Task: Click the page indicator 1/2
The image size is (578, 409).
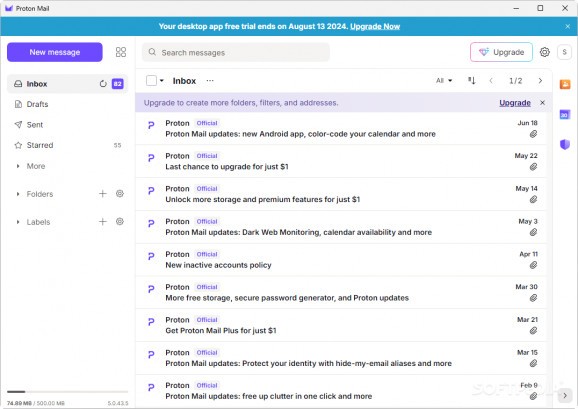Action: (515, 81)
